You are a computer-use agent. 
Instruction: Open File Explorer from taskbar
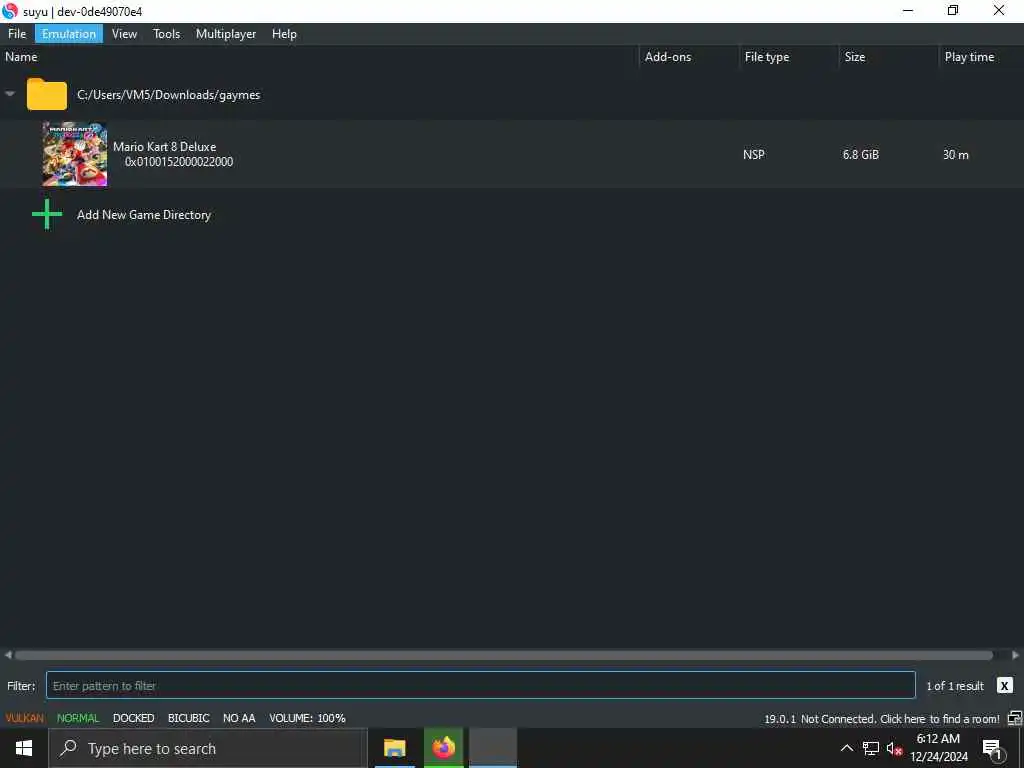pos(394,748)
